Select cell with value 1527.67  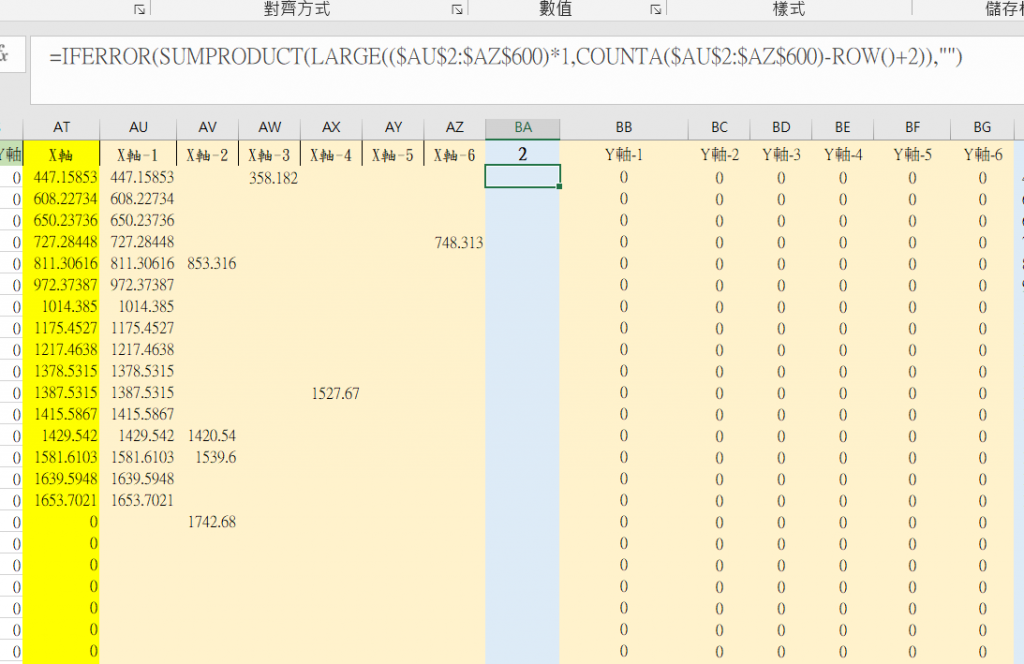click(331, 393)
